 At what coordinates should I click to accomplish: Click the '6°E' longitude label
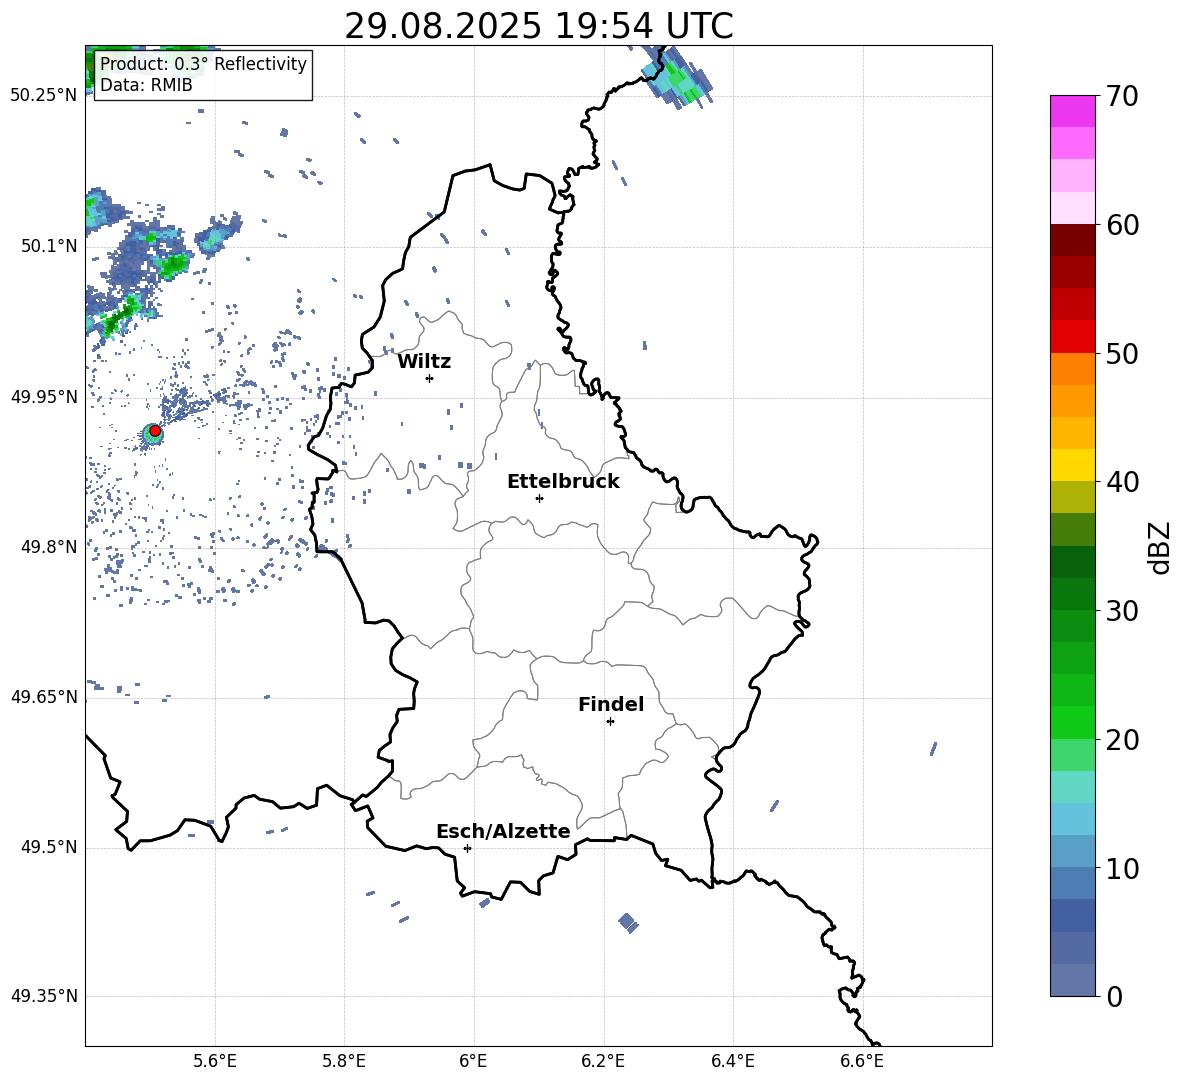click(473, 1061)
